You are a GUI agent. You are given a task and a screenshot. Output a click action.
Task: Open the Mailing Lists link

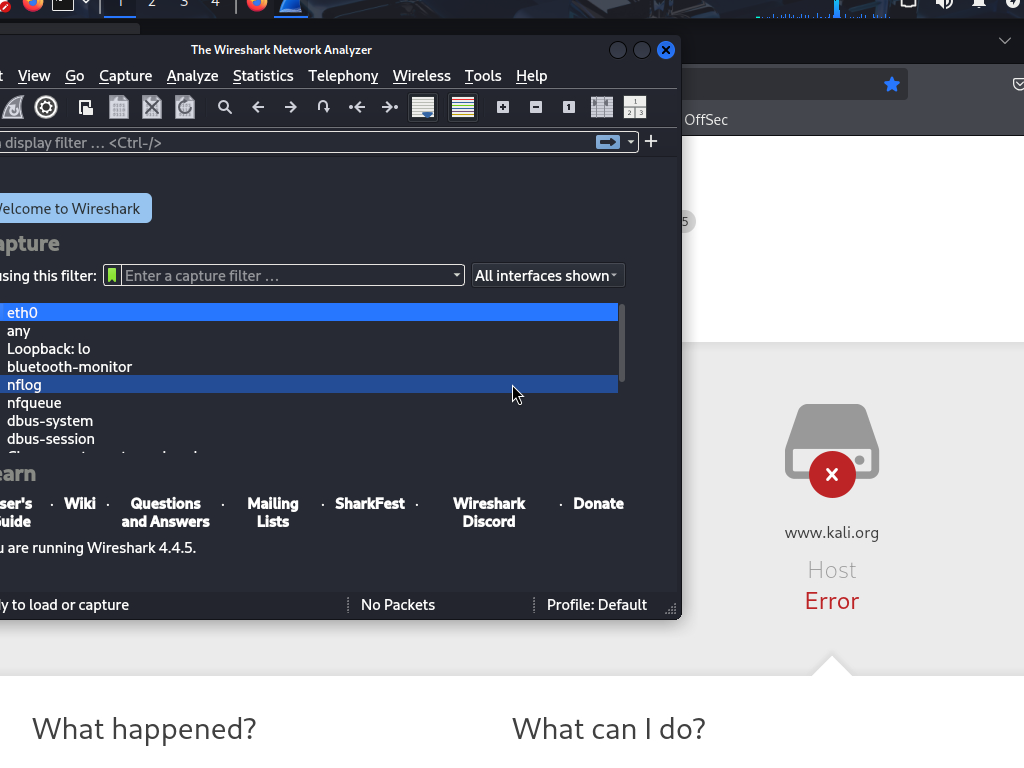click(x=273, y=513)
